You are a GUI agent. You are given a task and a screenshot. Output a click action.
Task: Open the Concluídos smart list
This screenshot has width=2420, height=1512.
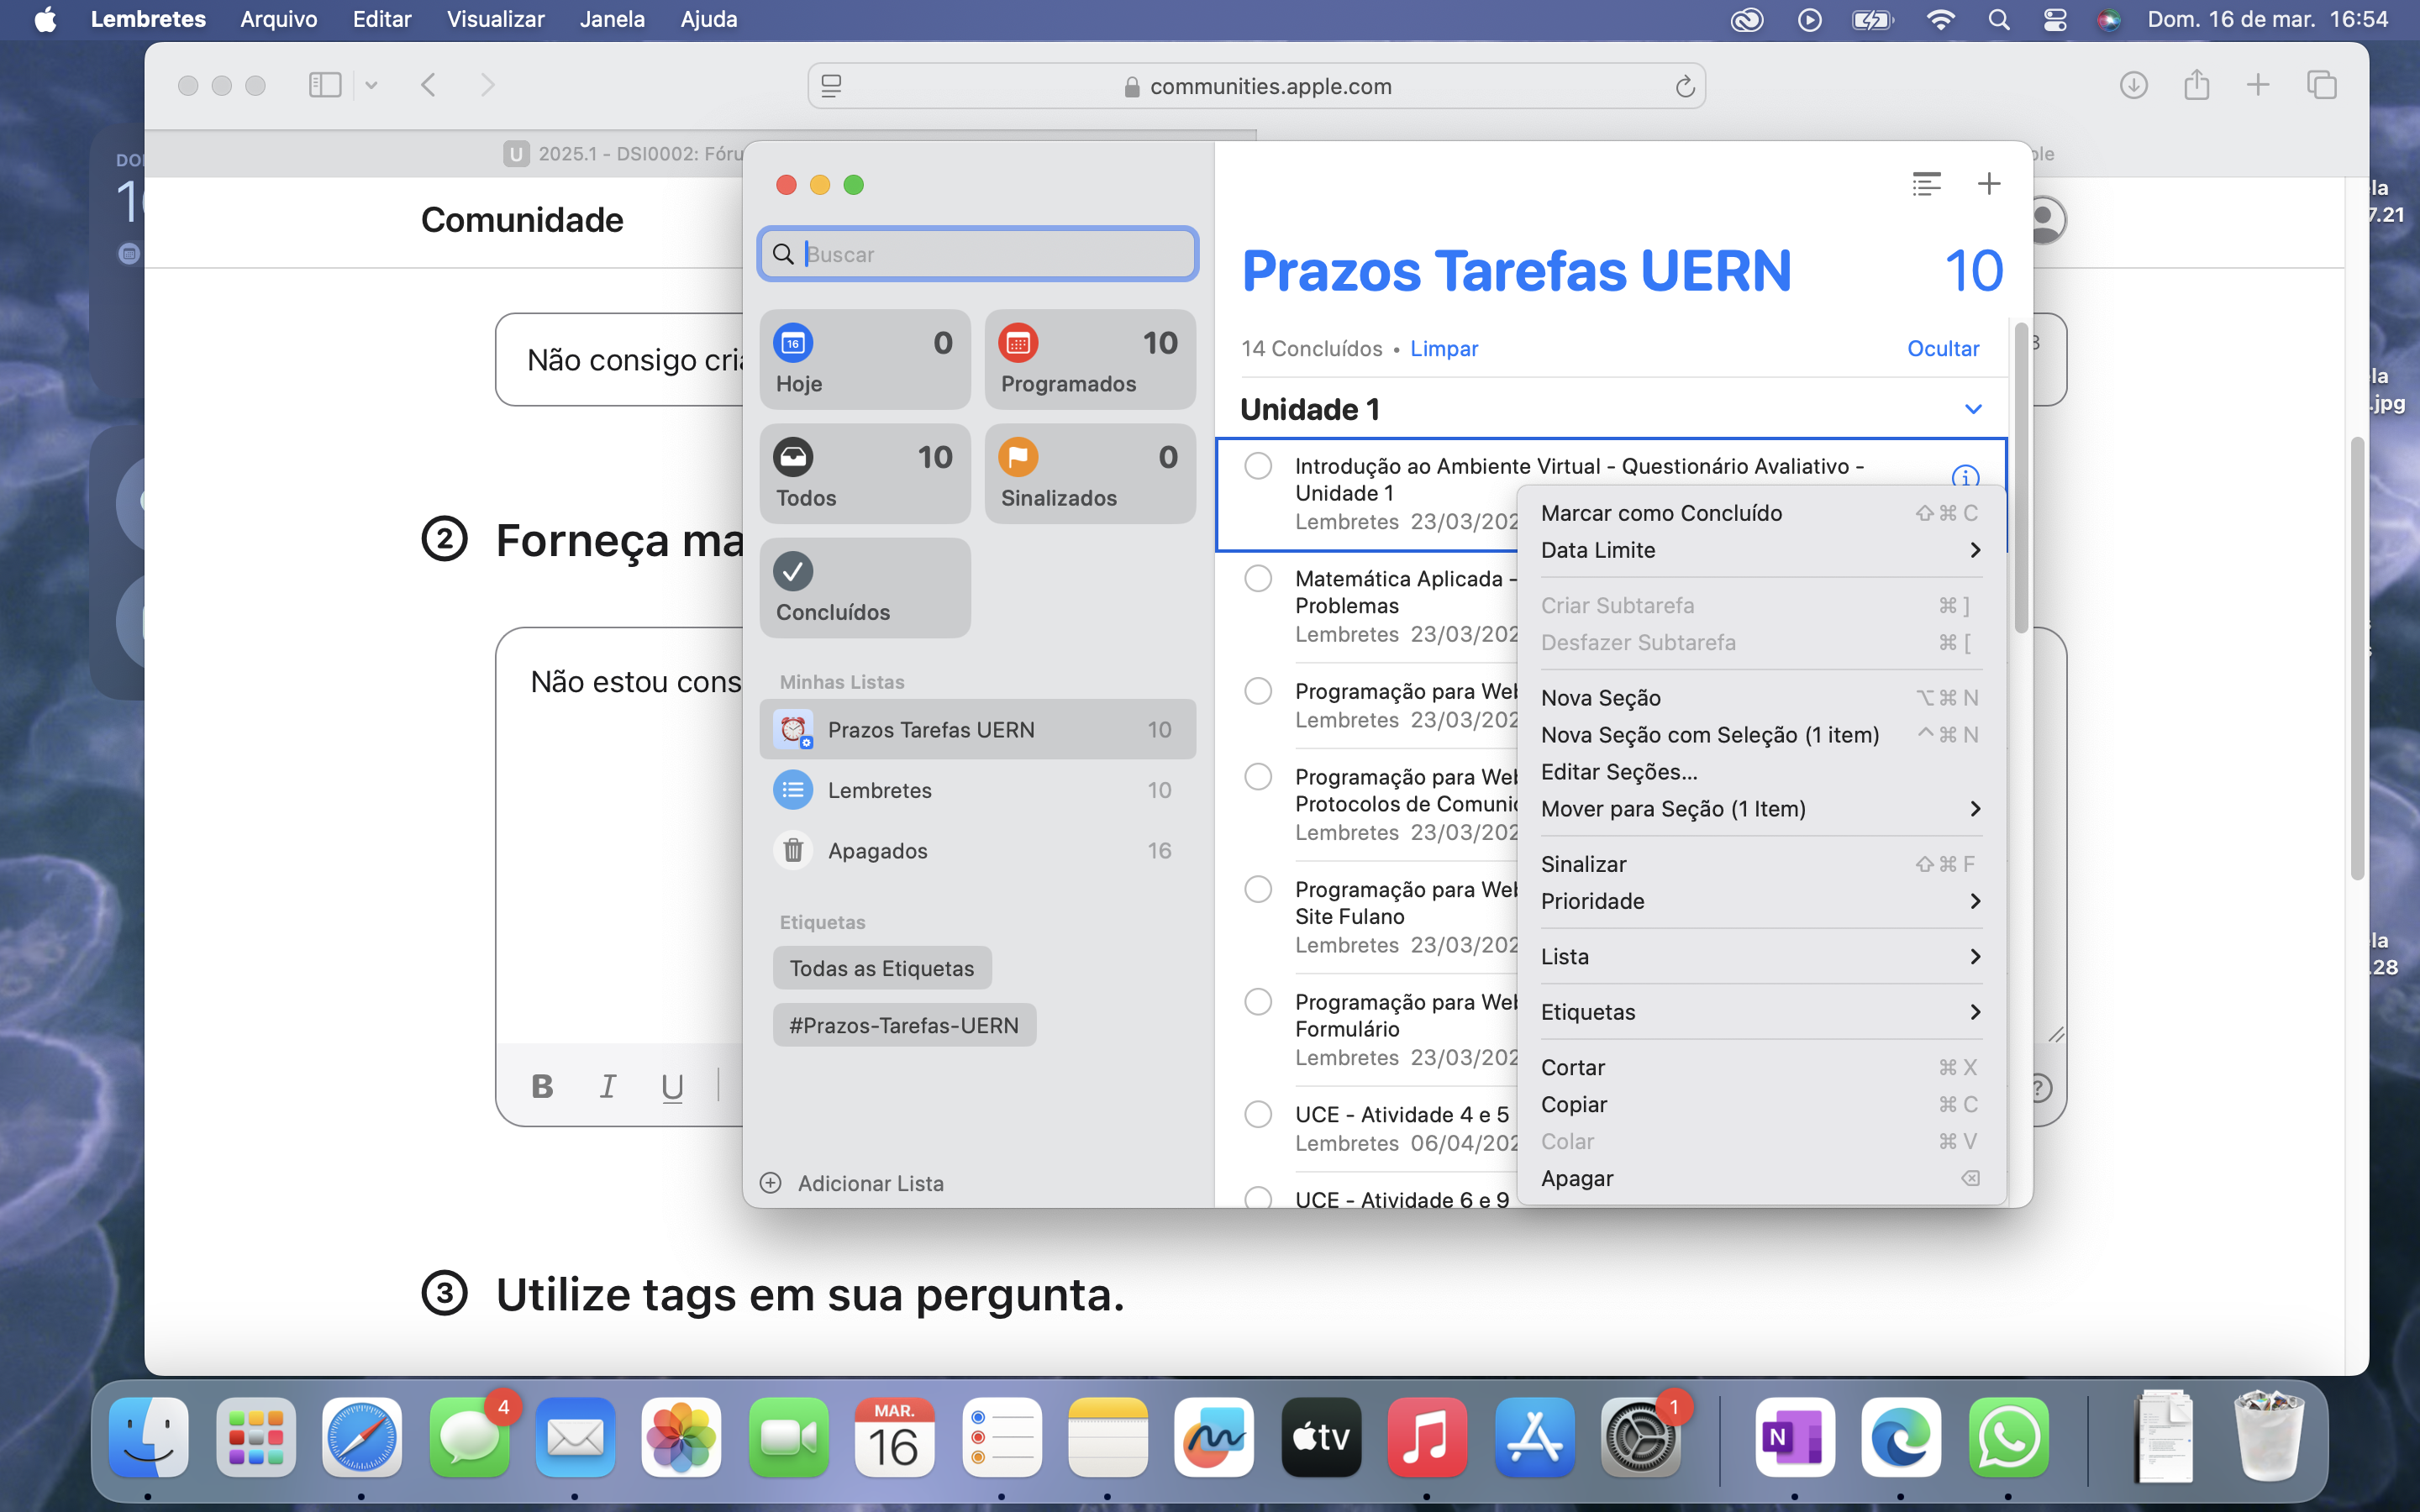pos(864,588)
